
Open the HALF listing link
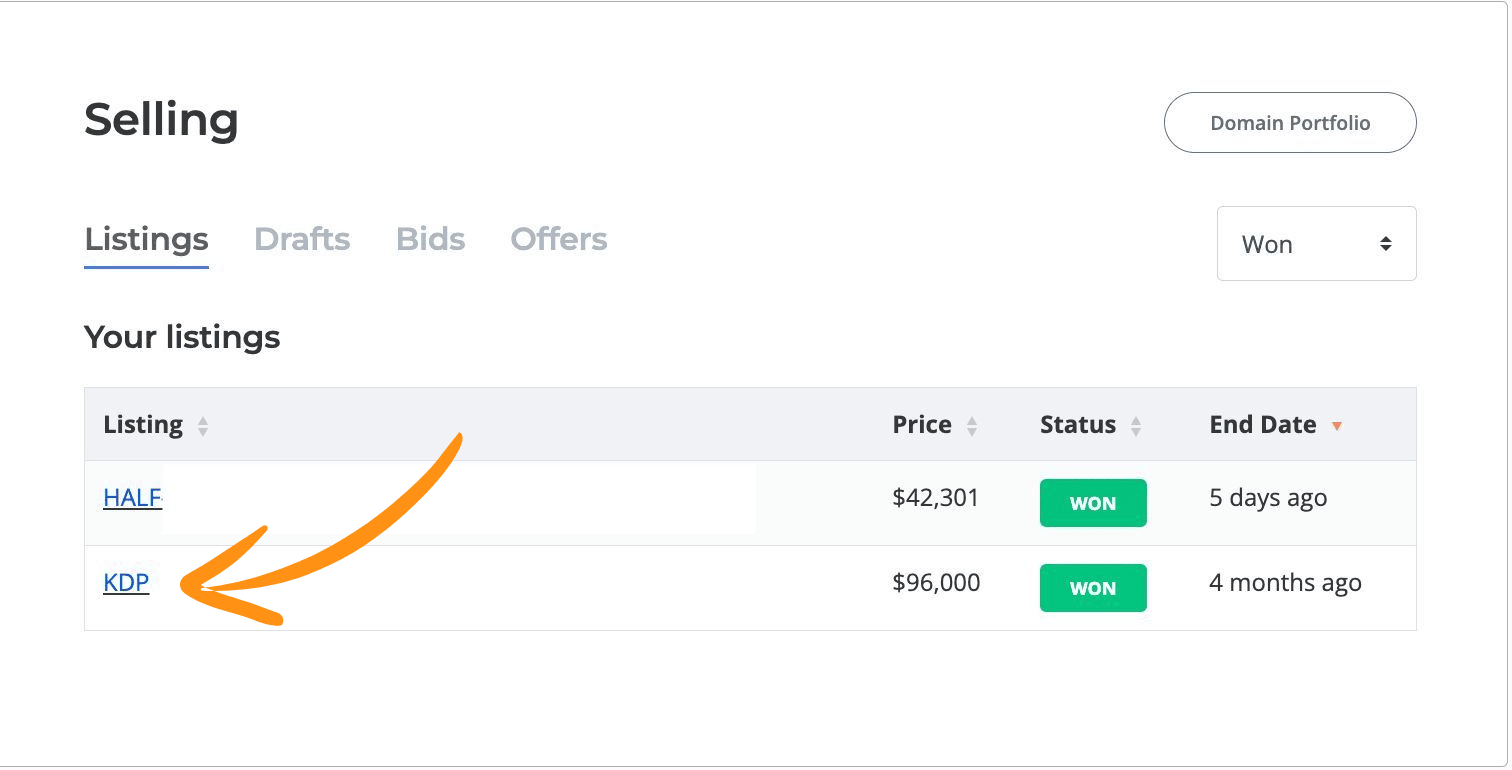point(132,497)
